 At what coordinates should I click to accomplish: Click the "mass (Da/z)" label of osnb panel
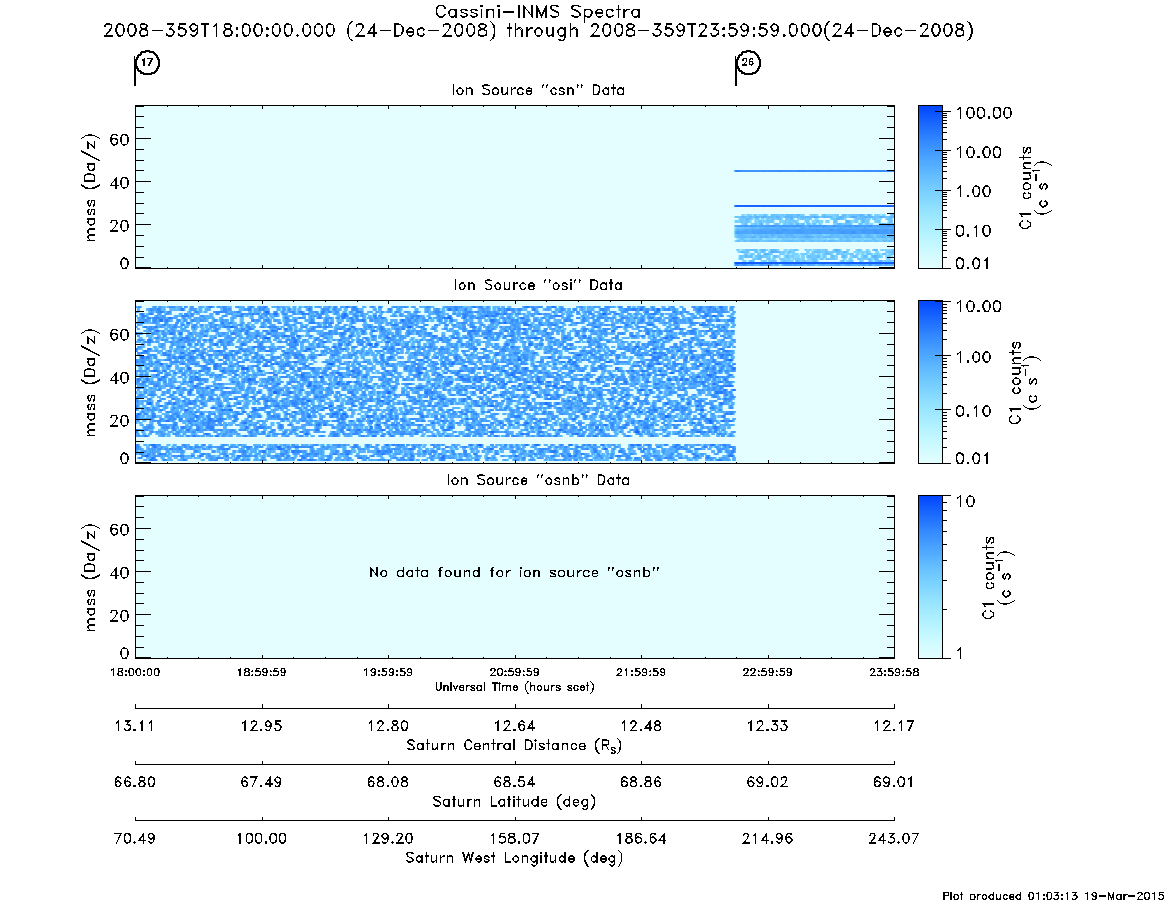[90, 577]
